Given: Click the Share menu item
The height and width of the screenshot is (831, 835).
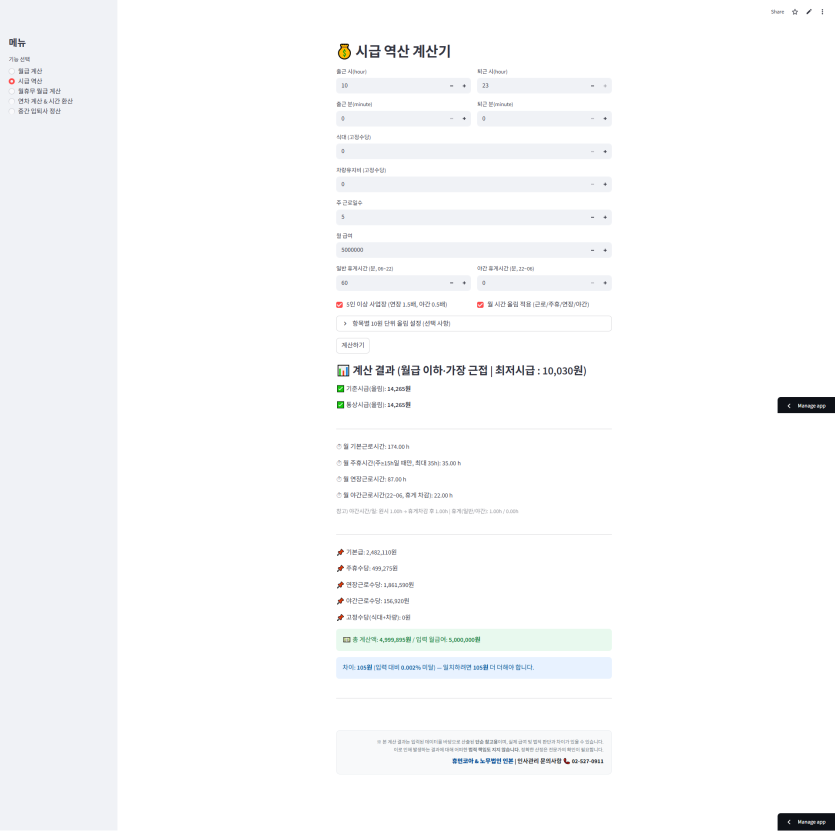Looking at the screenshot, I should [777, 12].
